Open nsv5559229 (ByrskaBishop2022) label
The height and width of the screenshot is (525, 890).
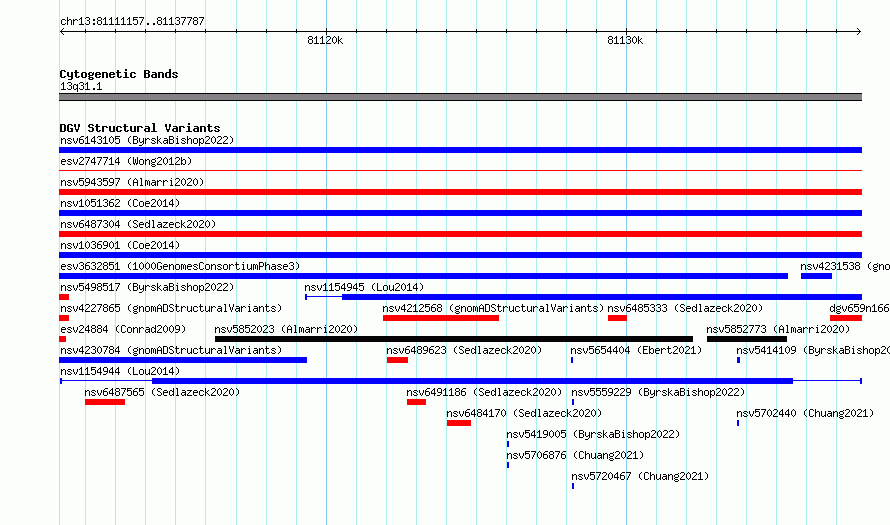click(x=658, y=392)
